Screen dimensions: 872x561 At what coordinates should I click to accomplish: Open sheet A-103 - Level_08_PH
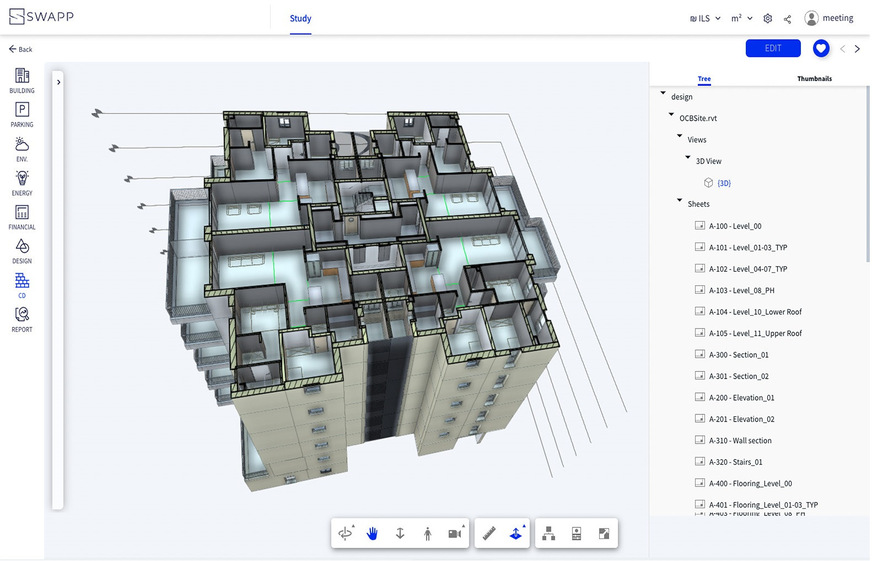pos(735,290)
